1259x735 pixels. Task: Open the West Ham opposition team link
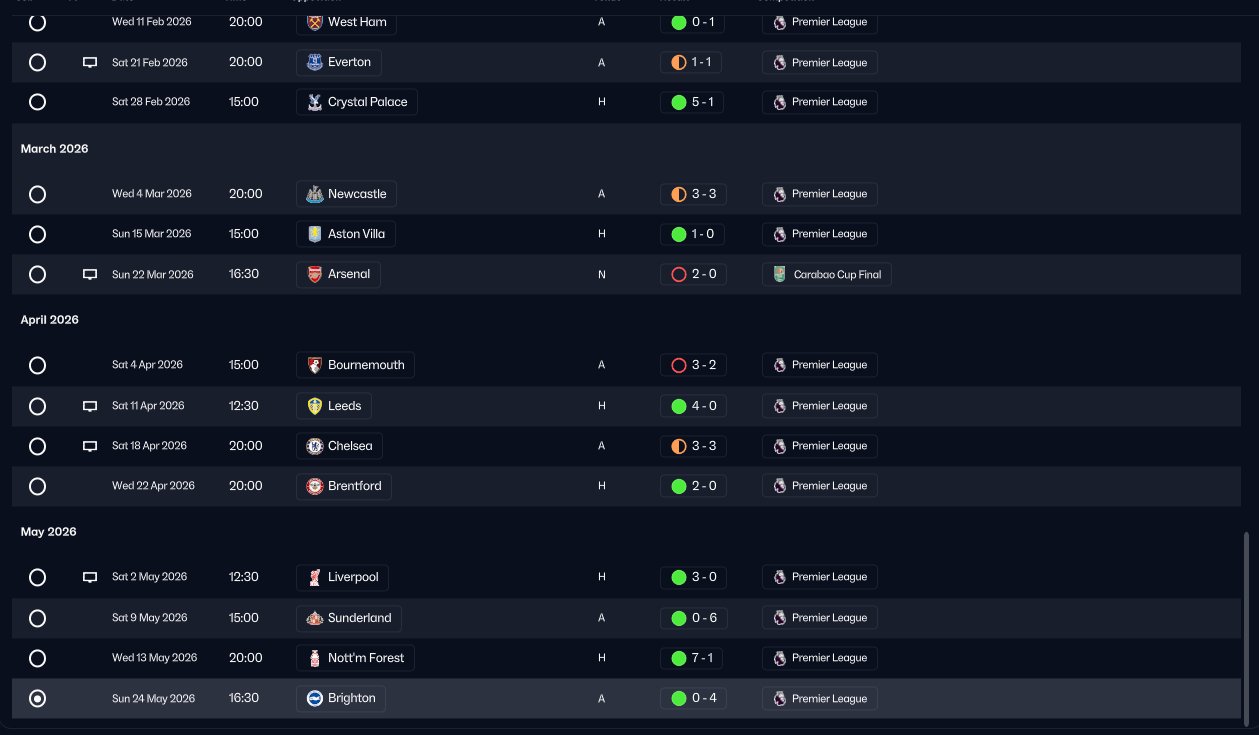click(346, 22)
